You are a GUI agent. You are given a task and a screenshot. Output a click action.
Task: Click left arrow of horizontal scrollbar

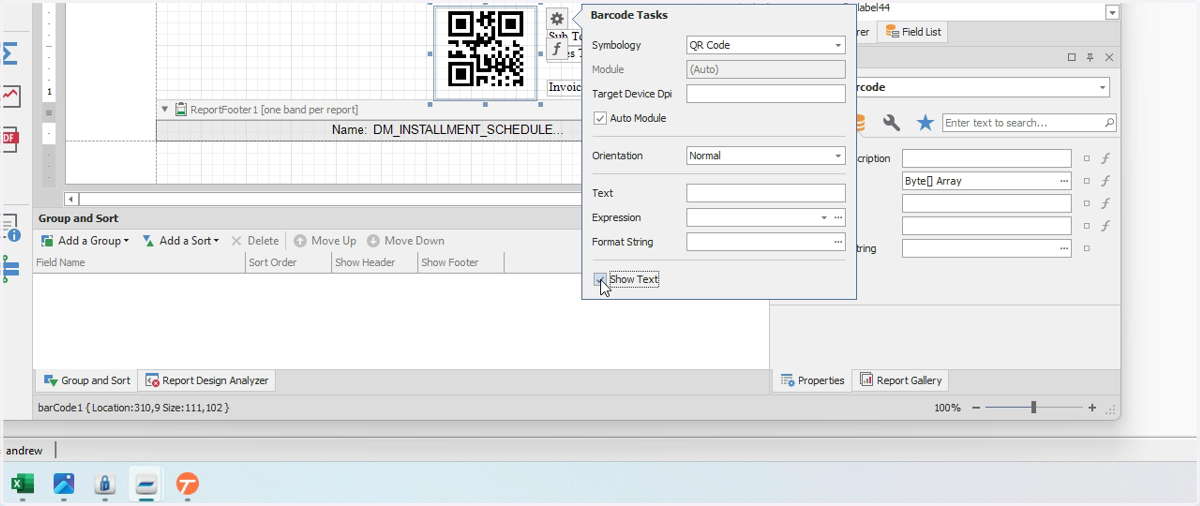click(x=71, y=199)
